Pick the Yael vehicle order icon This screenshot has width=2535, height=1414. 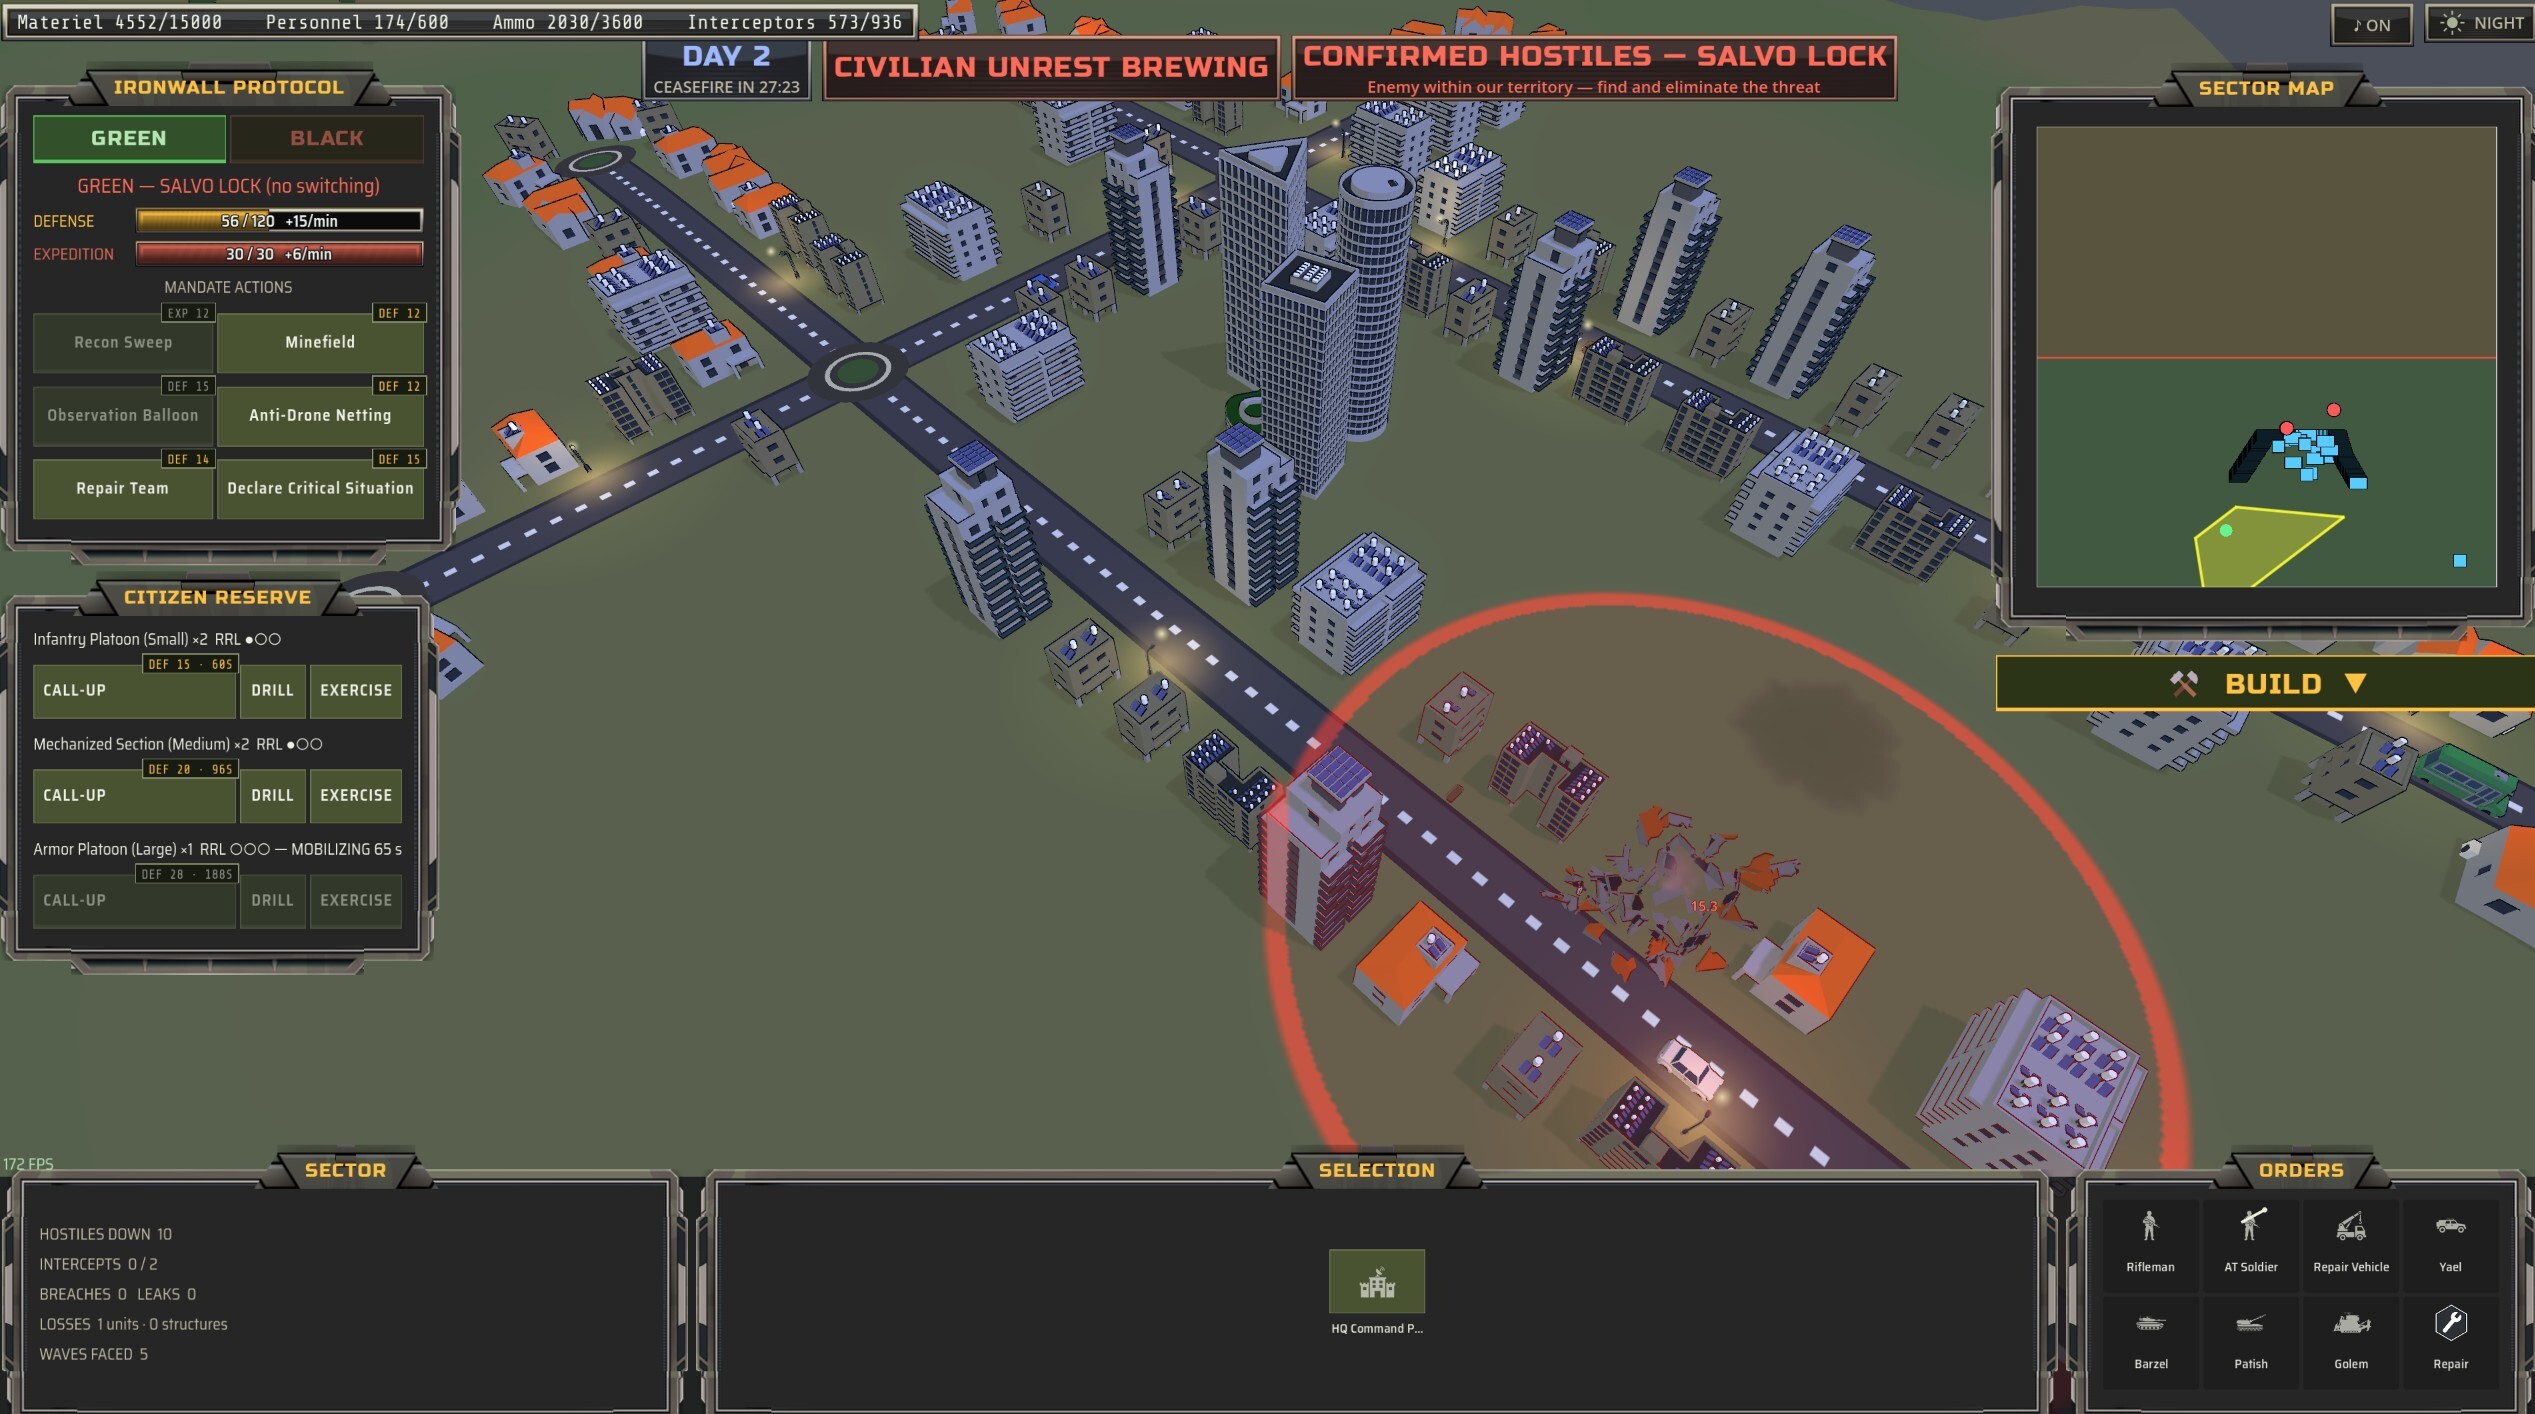(2450, 1243)
